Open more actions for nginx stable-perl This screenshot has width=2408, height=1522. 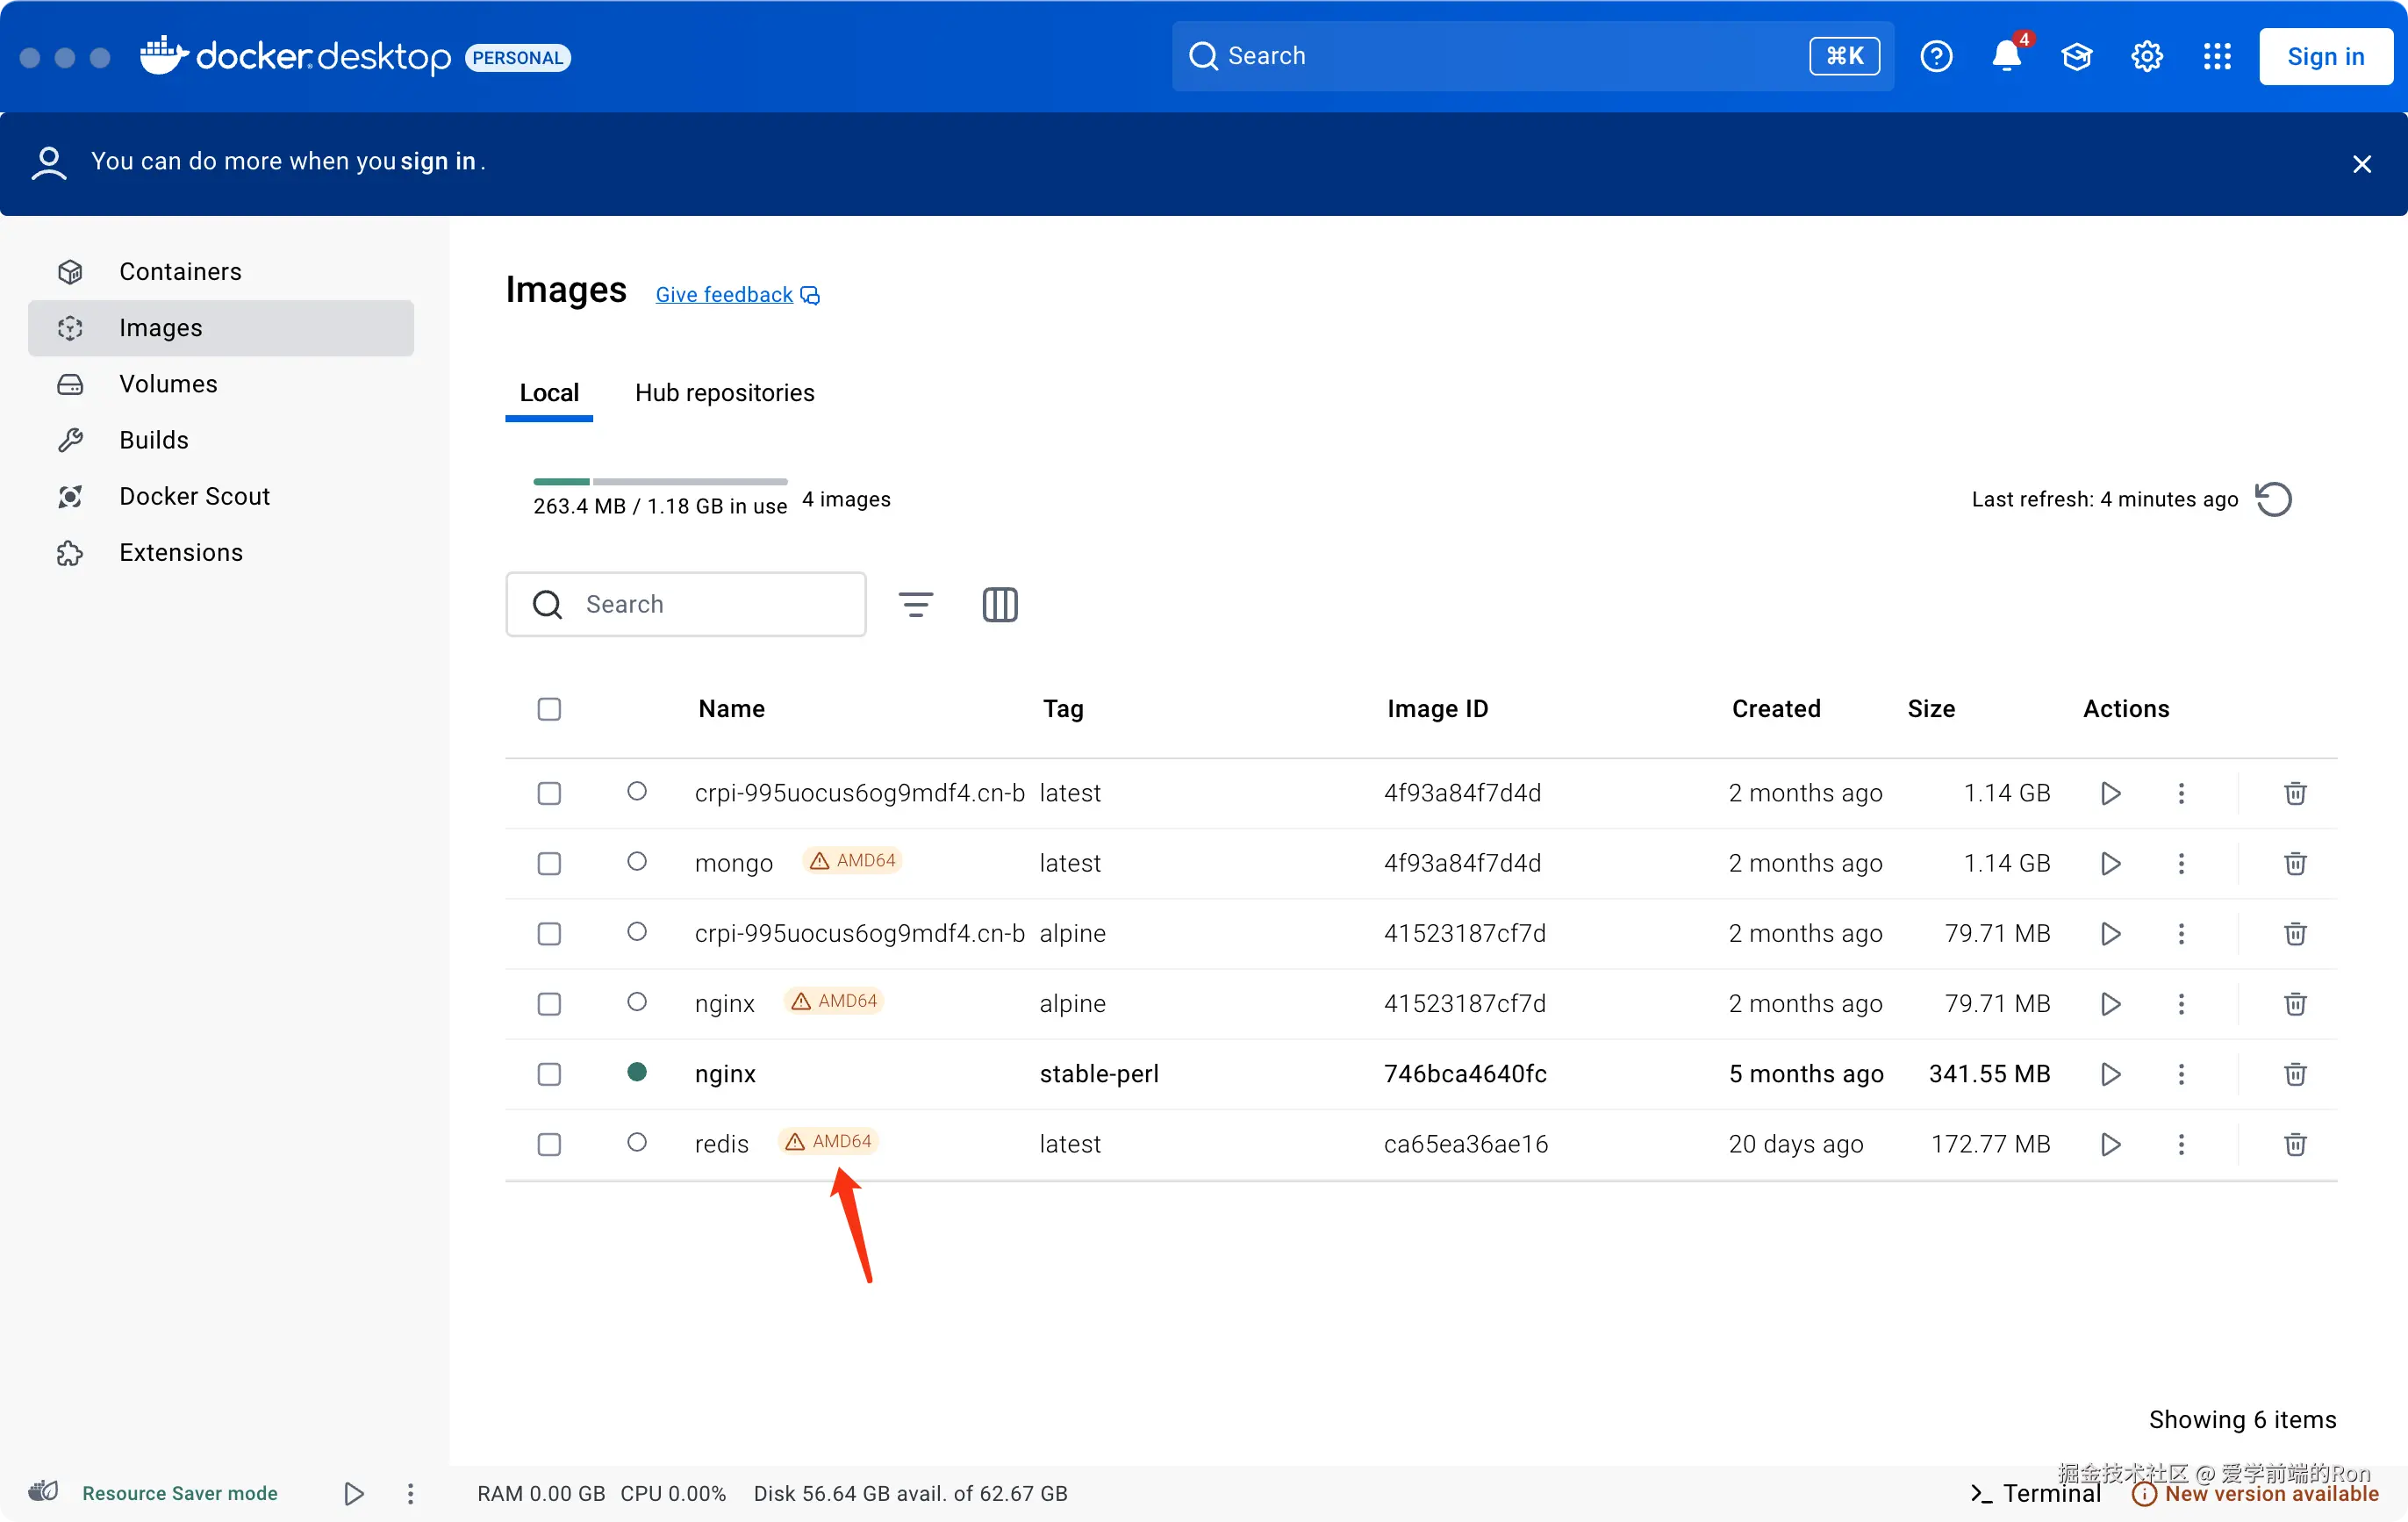point(2181,1074)
